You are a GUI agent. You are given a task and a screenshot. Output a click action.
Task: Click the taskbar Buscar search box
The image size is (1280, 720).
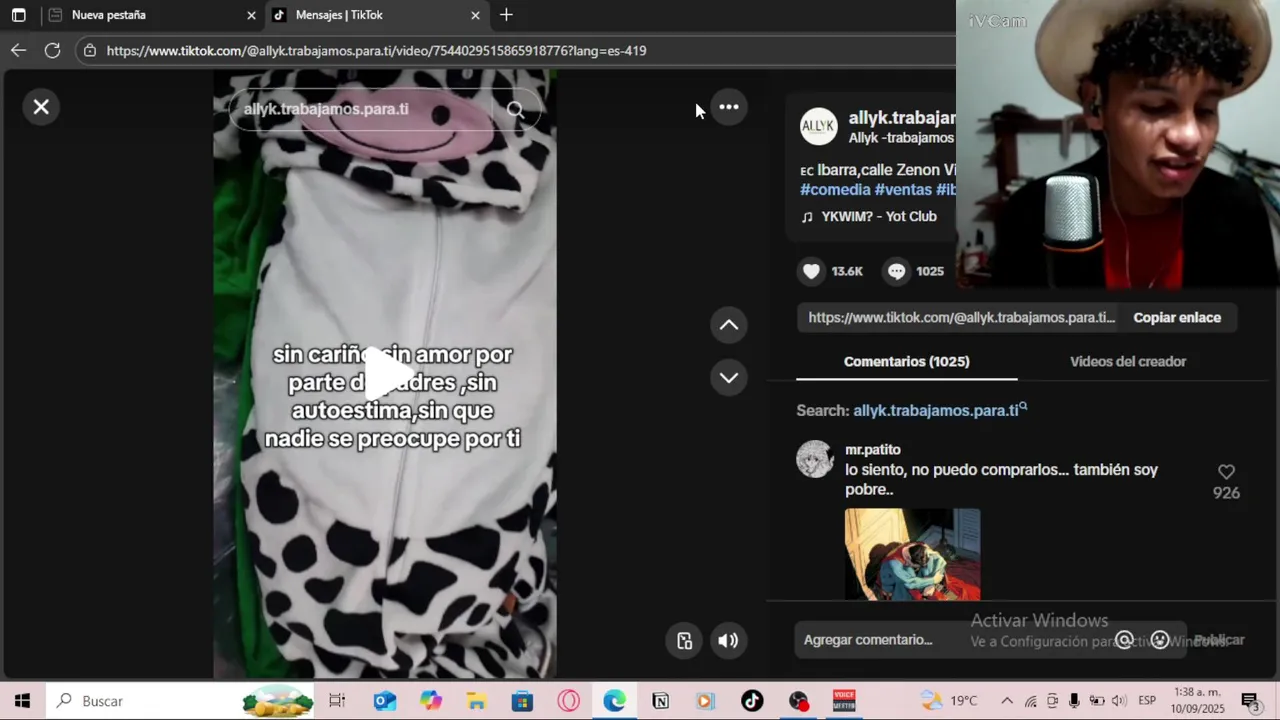coord(180,701)
